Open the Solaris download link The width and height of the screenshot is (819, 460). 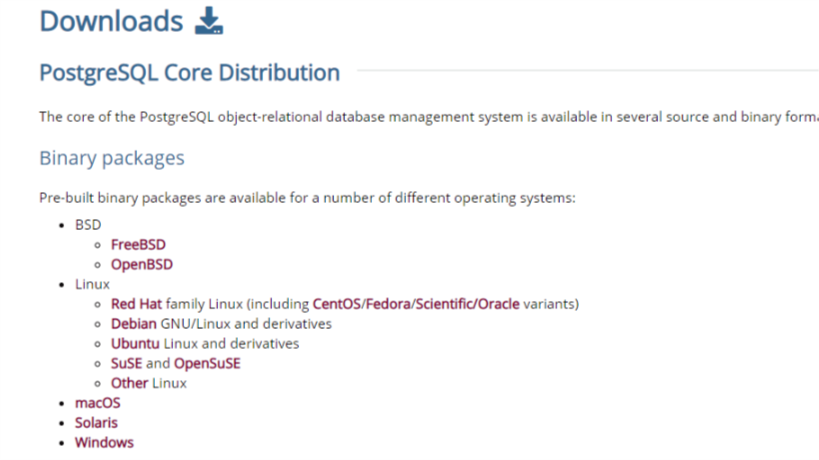(96, 423)
